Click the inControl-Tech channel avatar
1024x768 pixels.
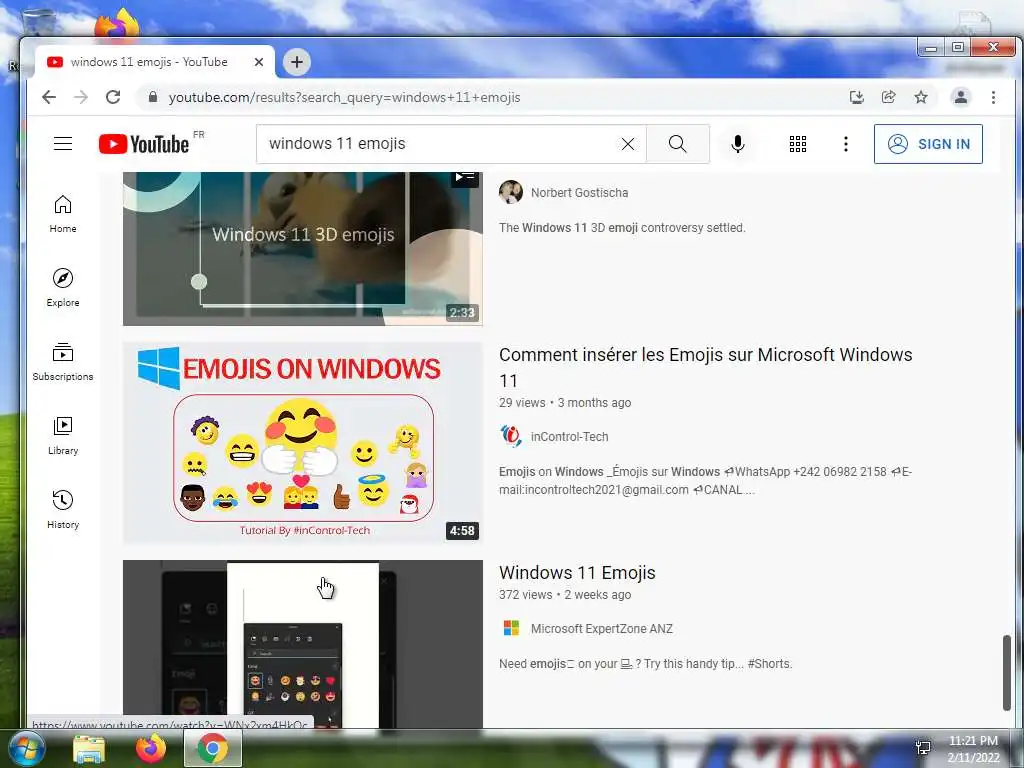pyautogui.click(x=511, y=436)
